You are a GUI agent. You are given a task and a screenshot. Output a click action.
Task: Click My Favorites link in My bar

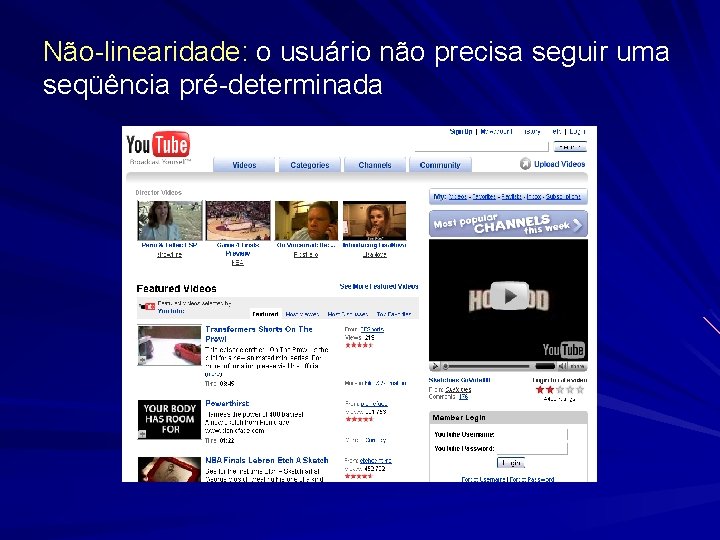tap(484, 197)
